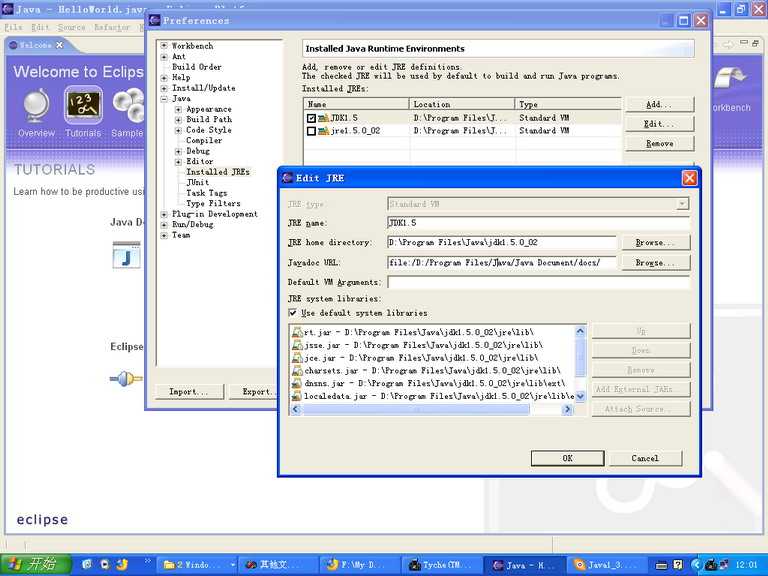The image size is (768, 576).
Task: Click the JRE home directory field
Action: click(502, 242)
